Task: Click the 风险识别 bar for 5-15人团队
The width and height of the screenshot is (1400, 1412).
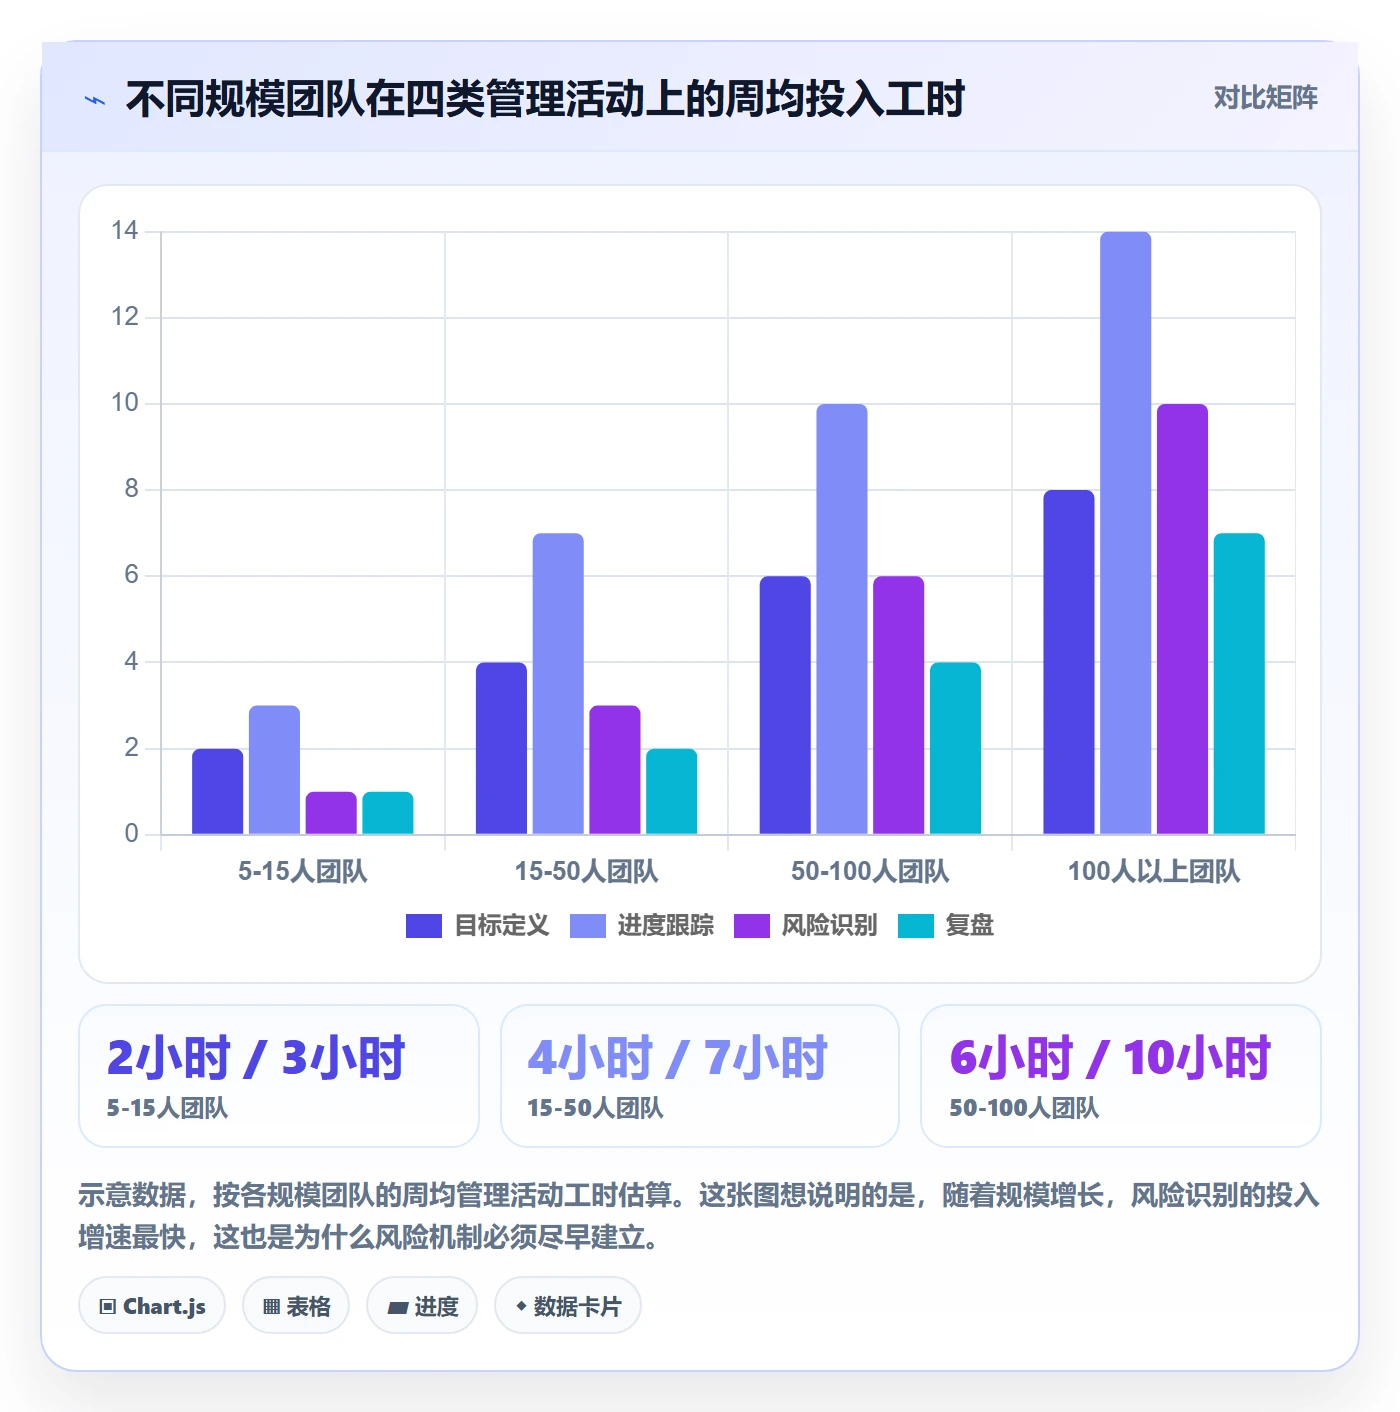Action: click(x=331, y=813)
